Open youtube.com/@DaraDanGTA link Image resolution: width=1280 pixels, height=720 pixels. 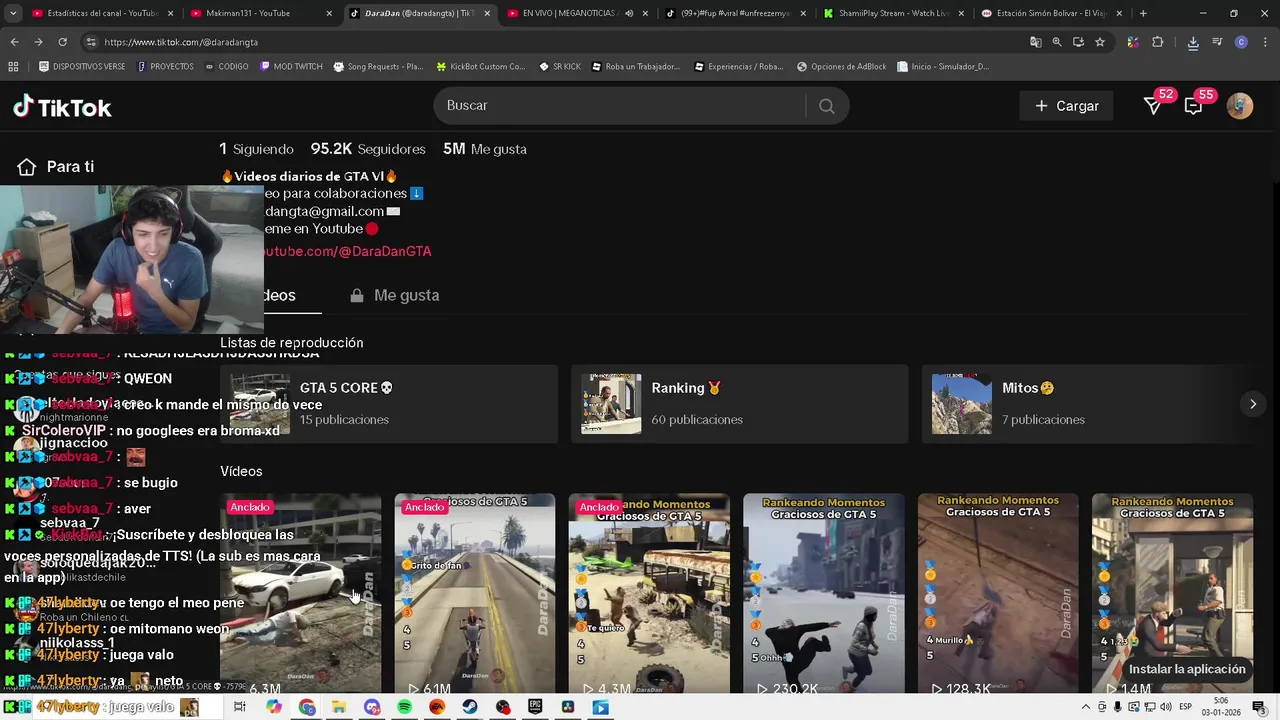tap(348, 251)
